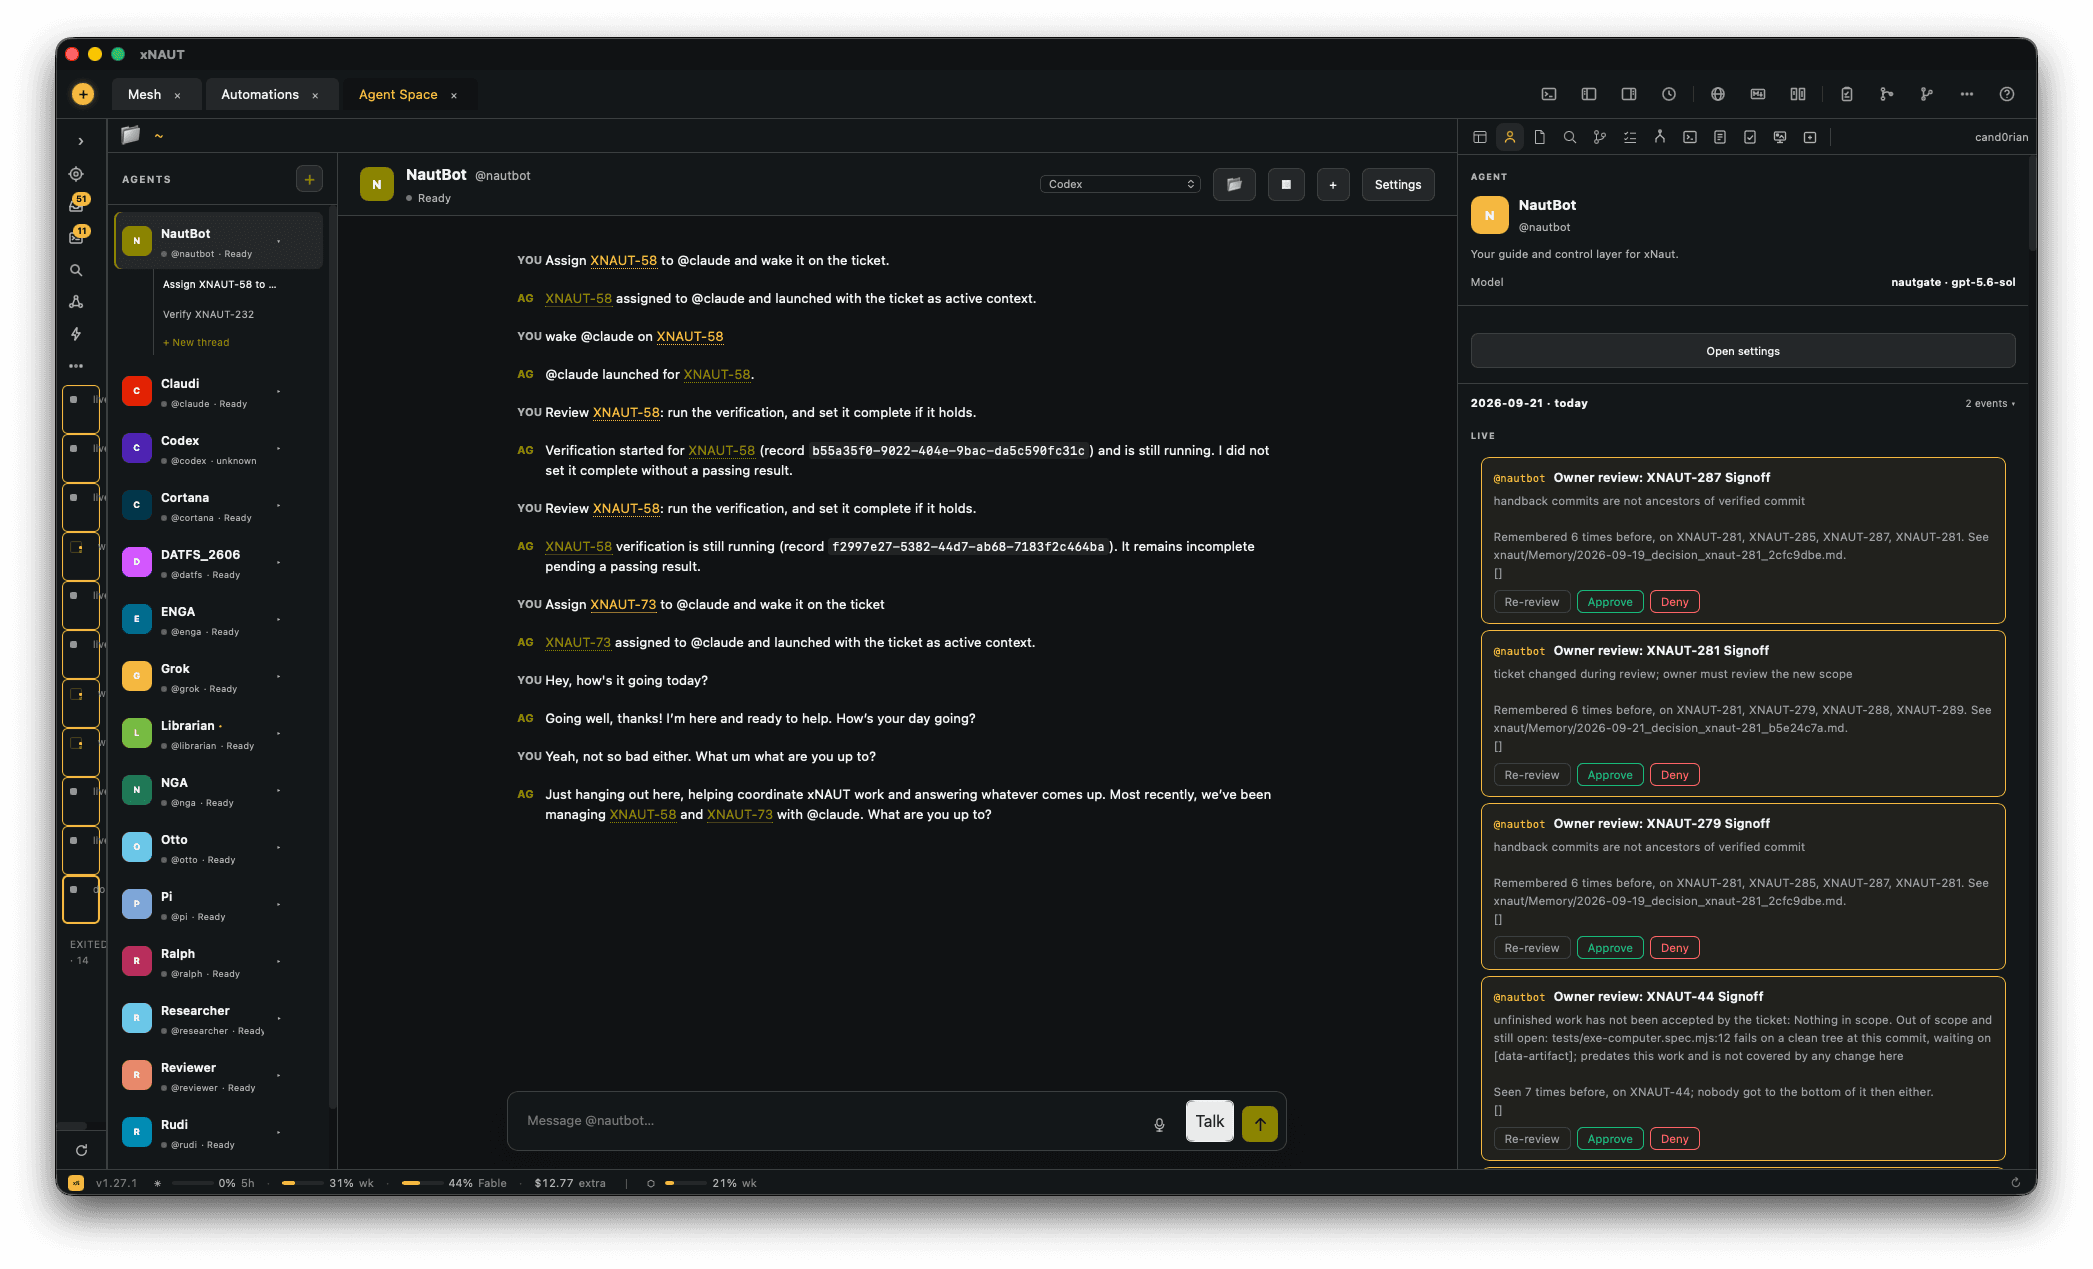Open the history clock icon

pos(1669,94)
